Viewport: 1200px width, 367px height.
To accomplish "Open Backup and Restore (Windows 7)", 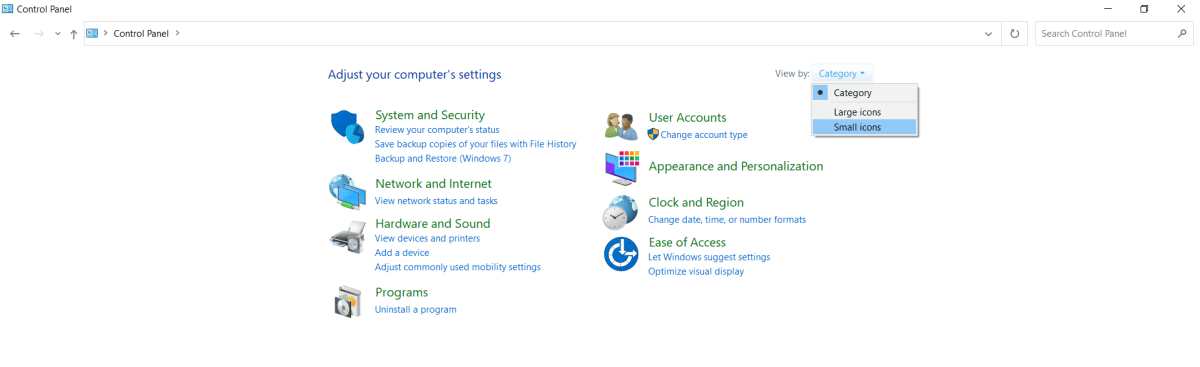I will coord(443,158).
